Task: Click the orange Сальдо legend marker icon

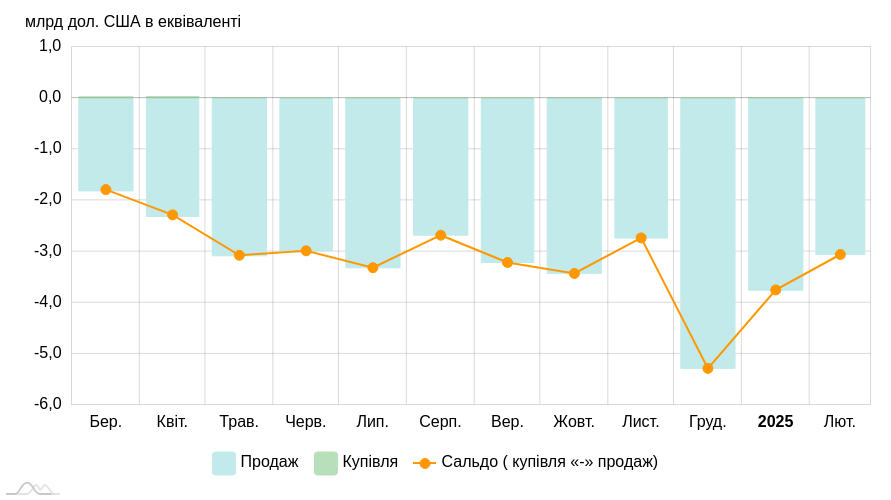Action: click(425, 463)
